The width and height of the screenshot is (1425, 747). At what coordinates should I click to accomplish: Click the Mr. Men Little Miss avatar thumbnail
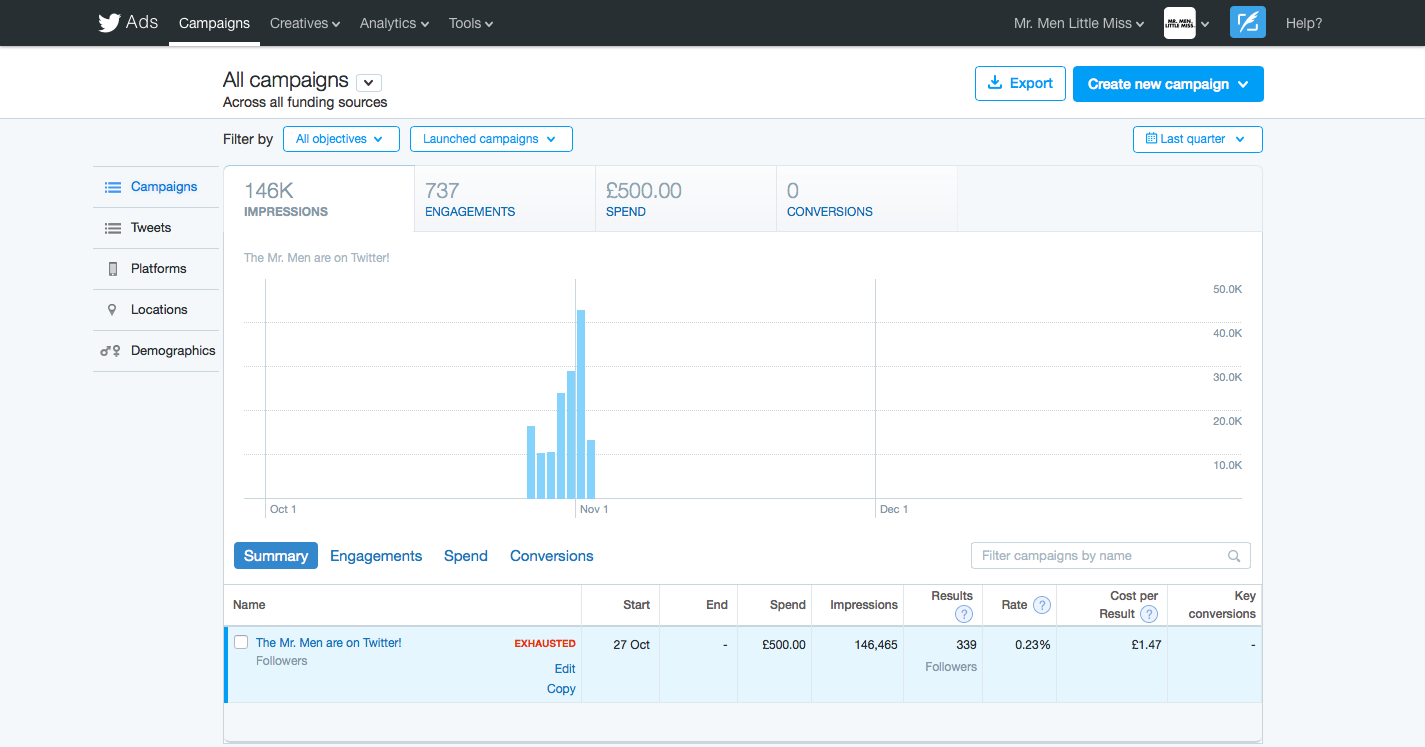[1180, 23]
